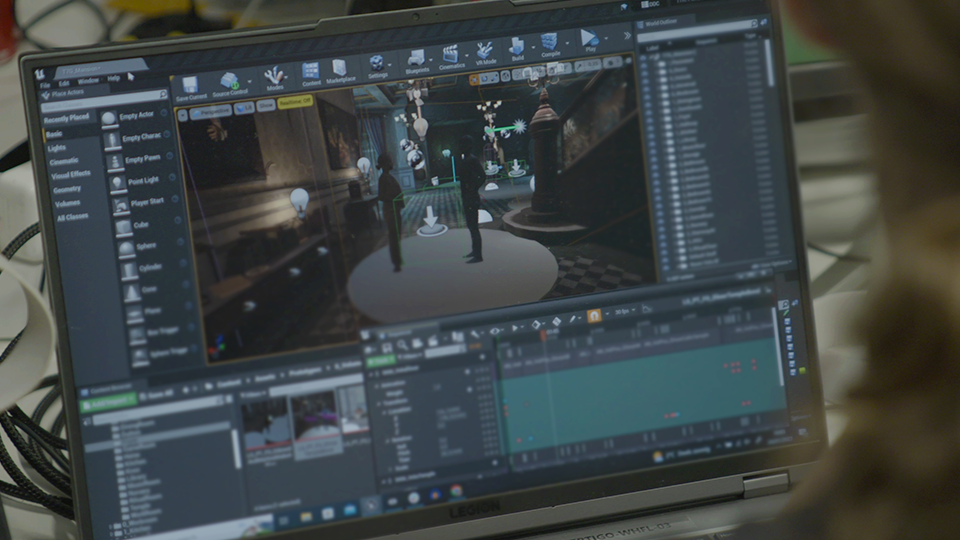The width and height of the screenshot is (960, 540).
Task: Toggle the orange magnet snapping icon in Sequencer
Action: (593, 316)
